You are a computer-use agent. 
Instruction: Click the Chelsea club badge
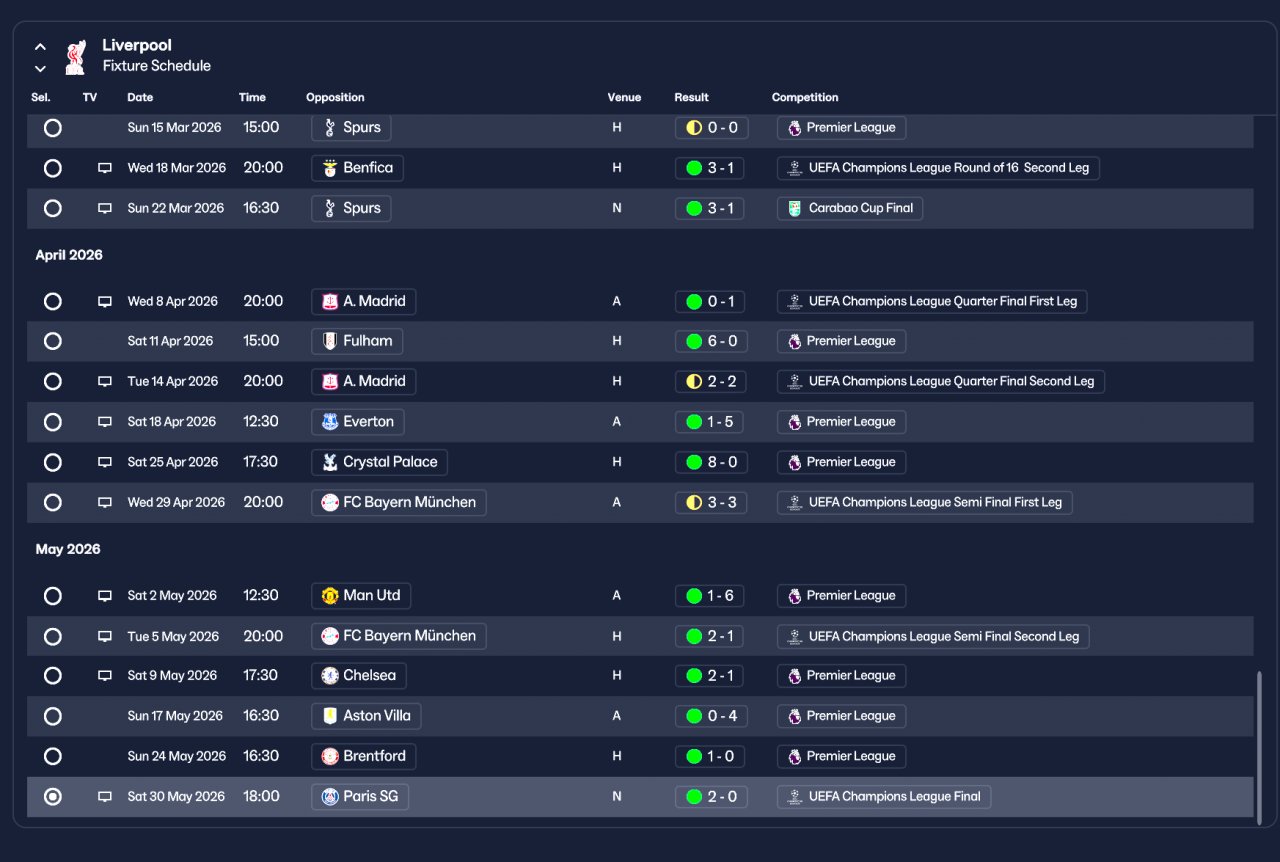(x=330, y=676)
